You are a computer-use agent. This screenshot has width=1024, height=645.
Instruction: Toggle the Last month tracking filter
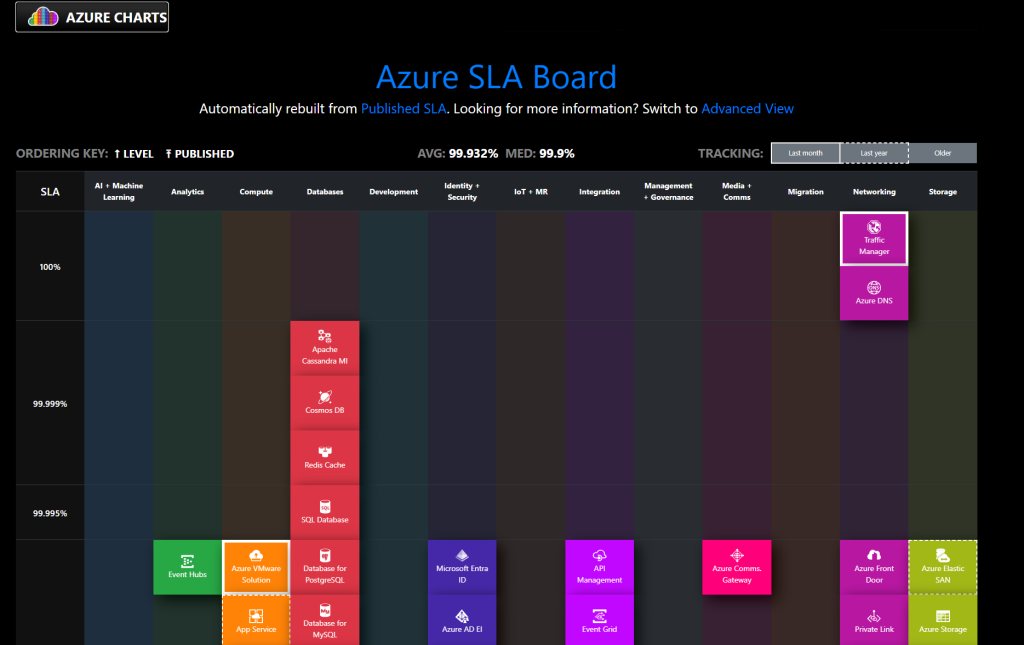[805, 153]
